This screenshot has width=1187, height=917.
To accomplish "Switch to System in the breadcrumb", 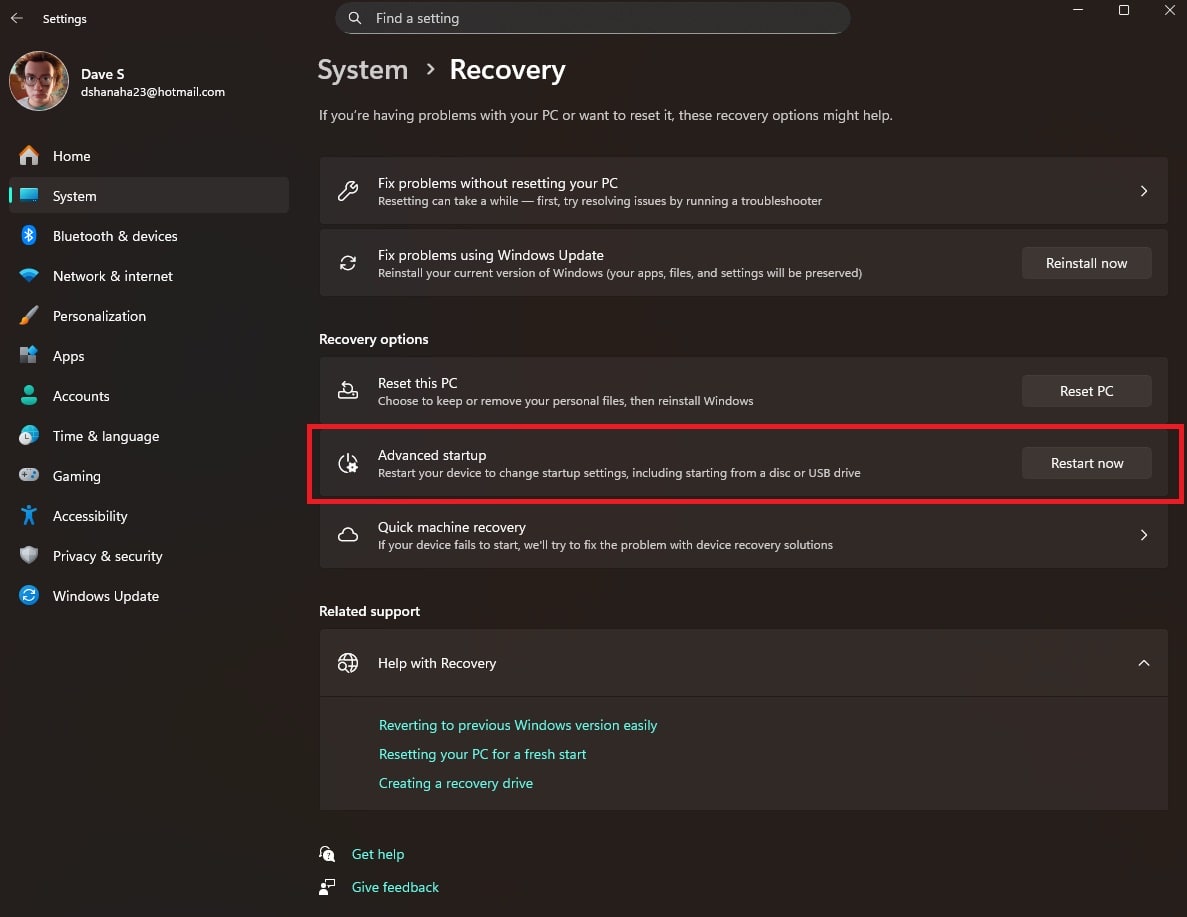I will pos(362,70).
